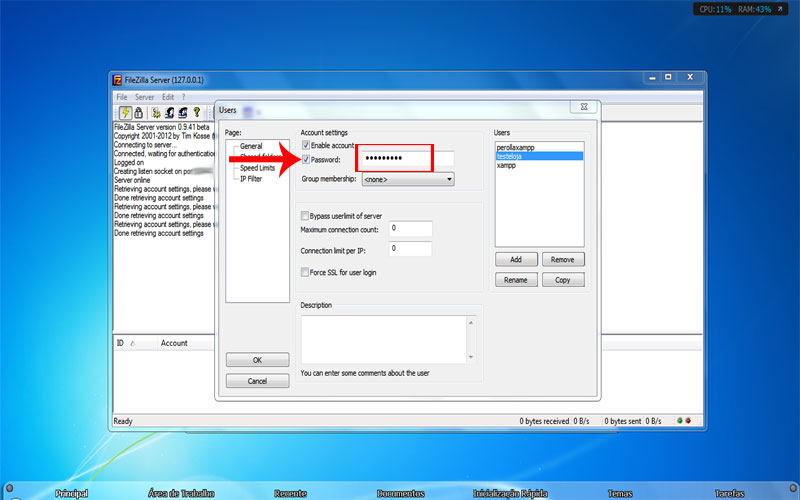Click the ID column header

pos(120,343)
